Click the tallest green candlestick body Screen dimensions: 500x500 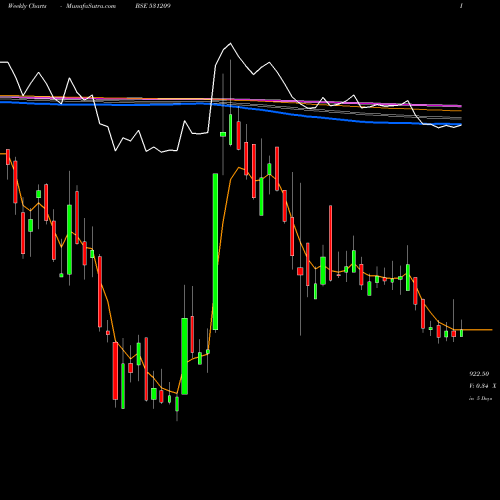tap(215, 252)
